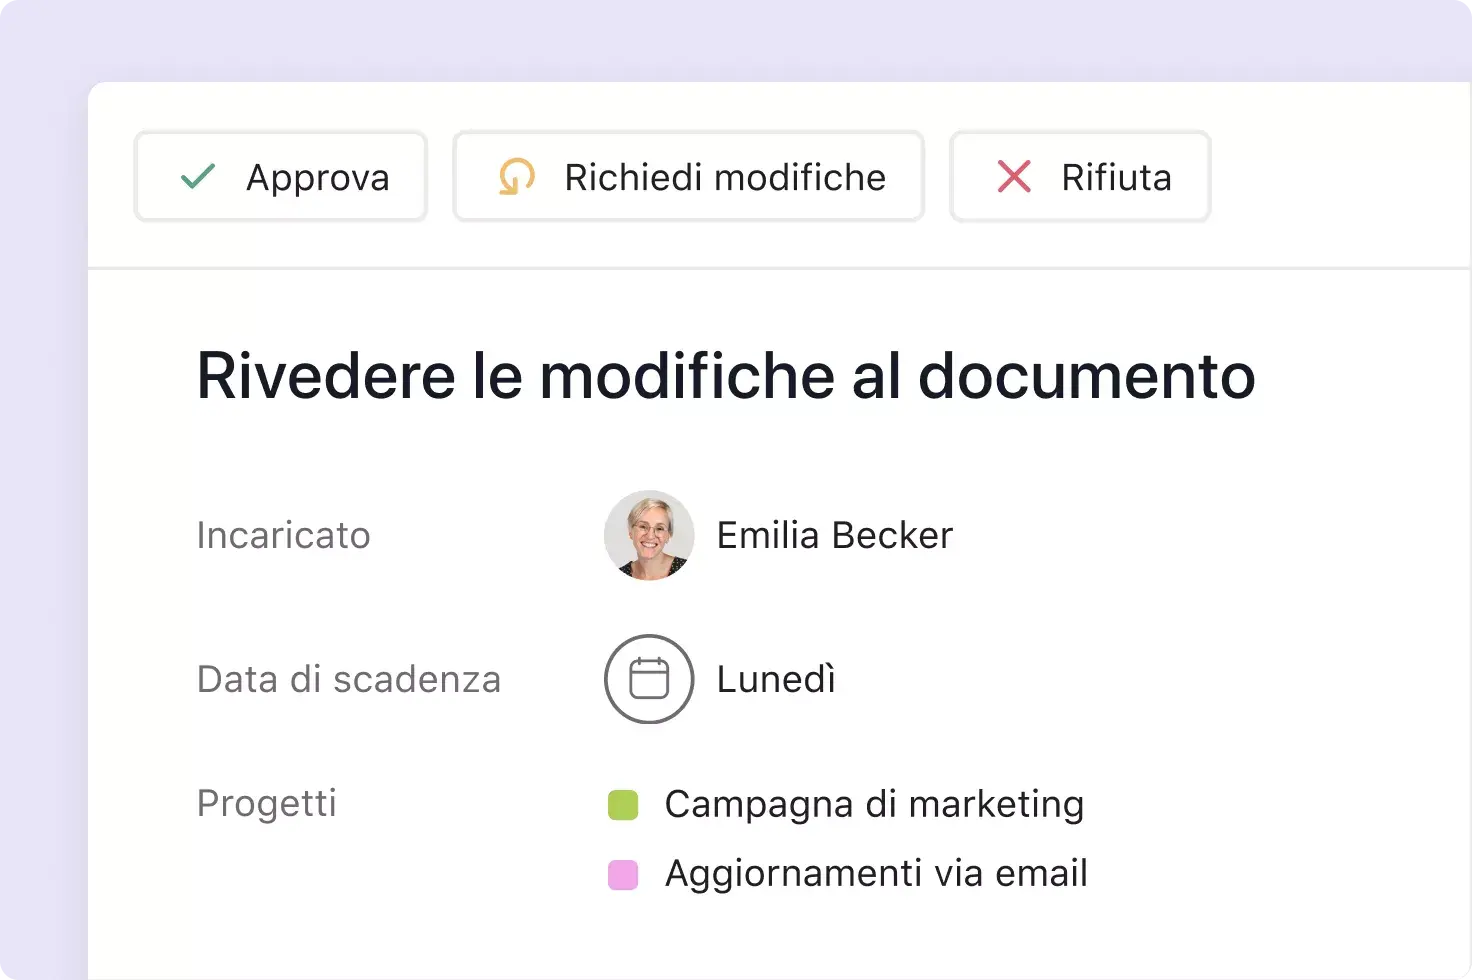Click the green checkmark icon on Approva
The height and width of the screenshot is (980, 1472).
tap(198, 176)
